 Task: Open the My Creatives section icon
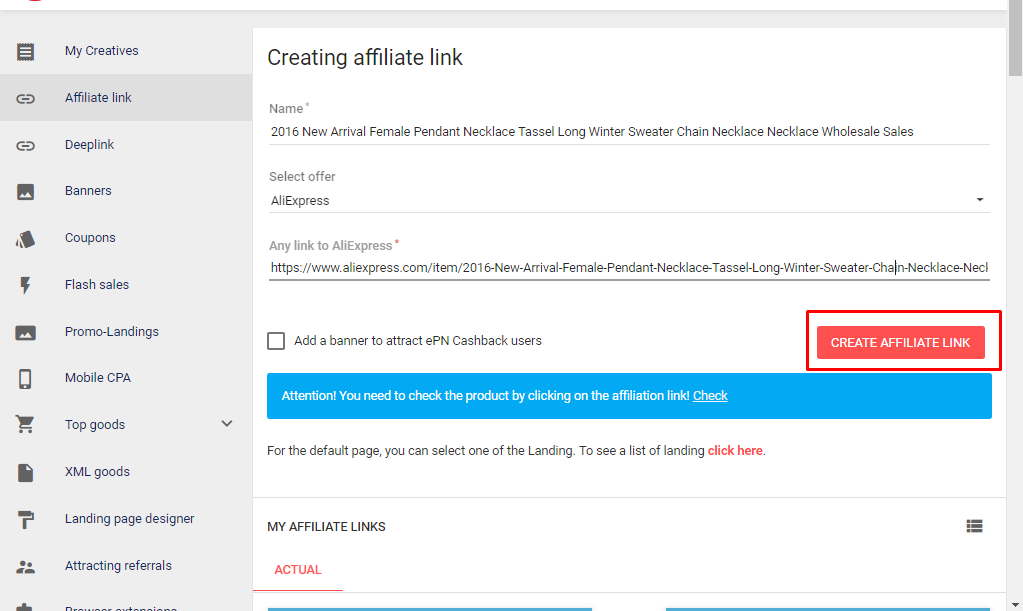click(x=25, y=50)
